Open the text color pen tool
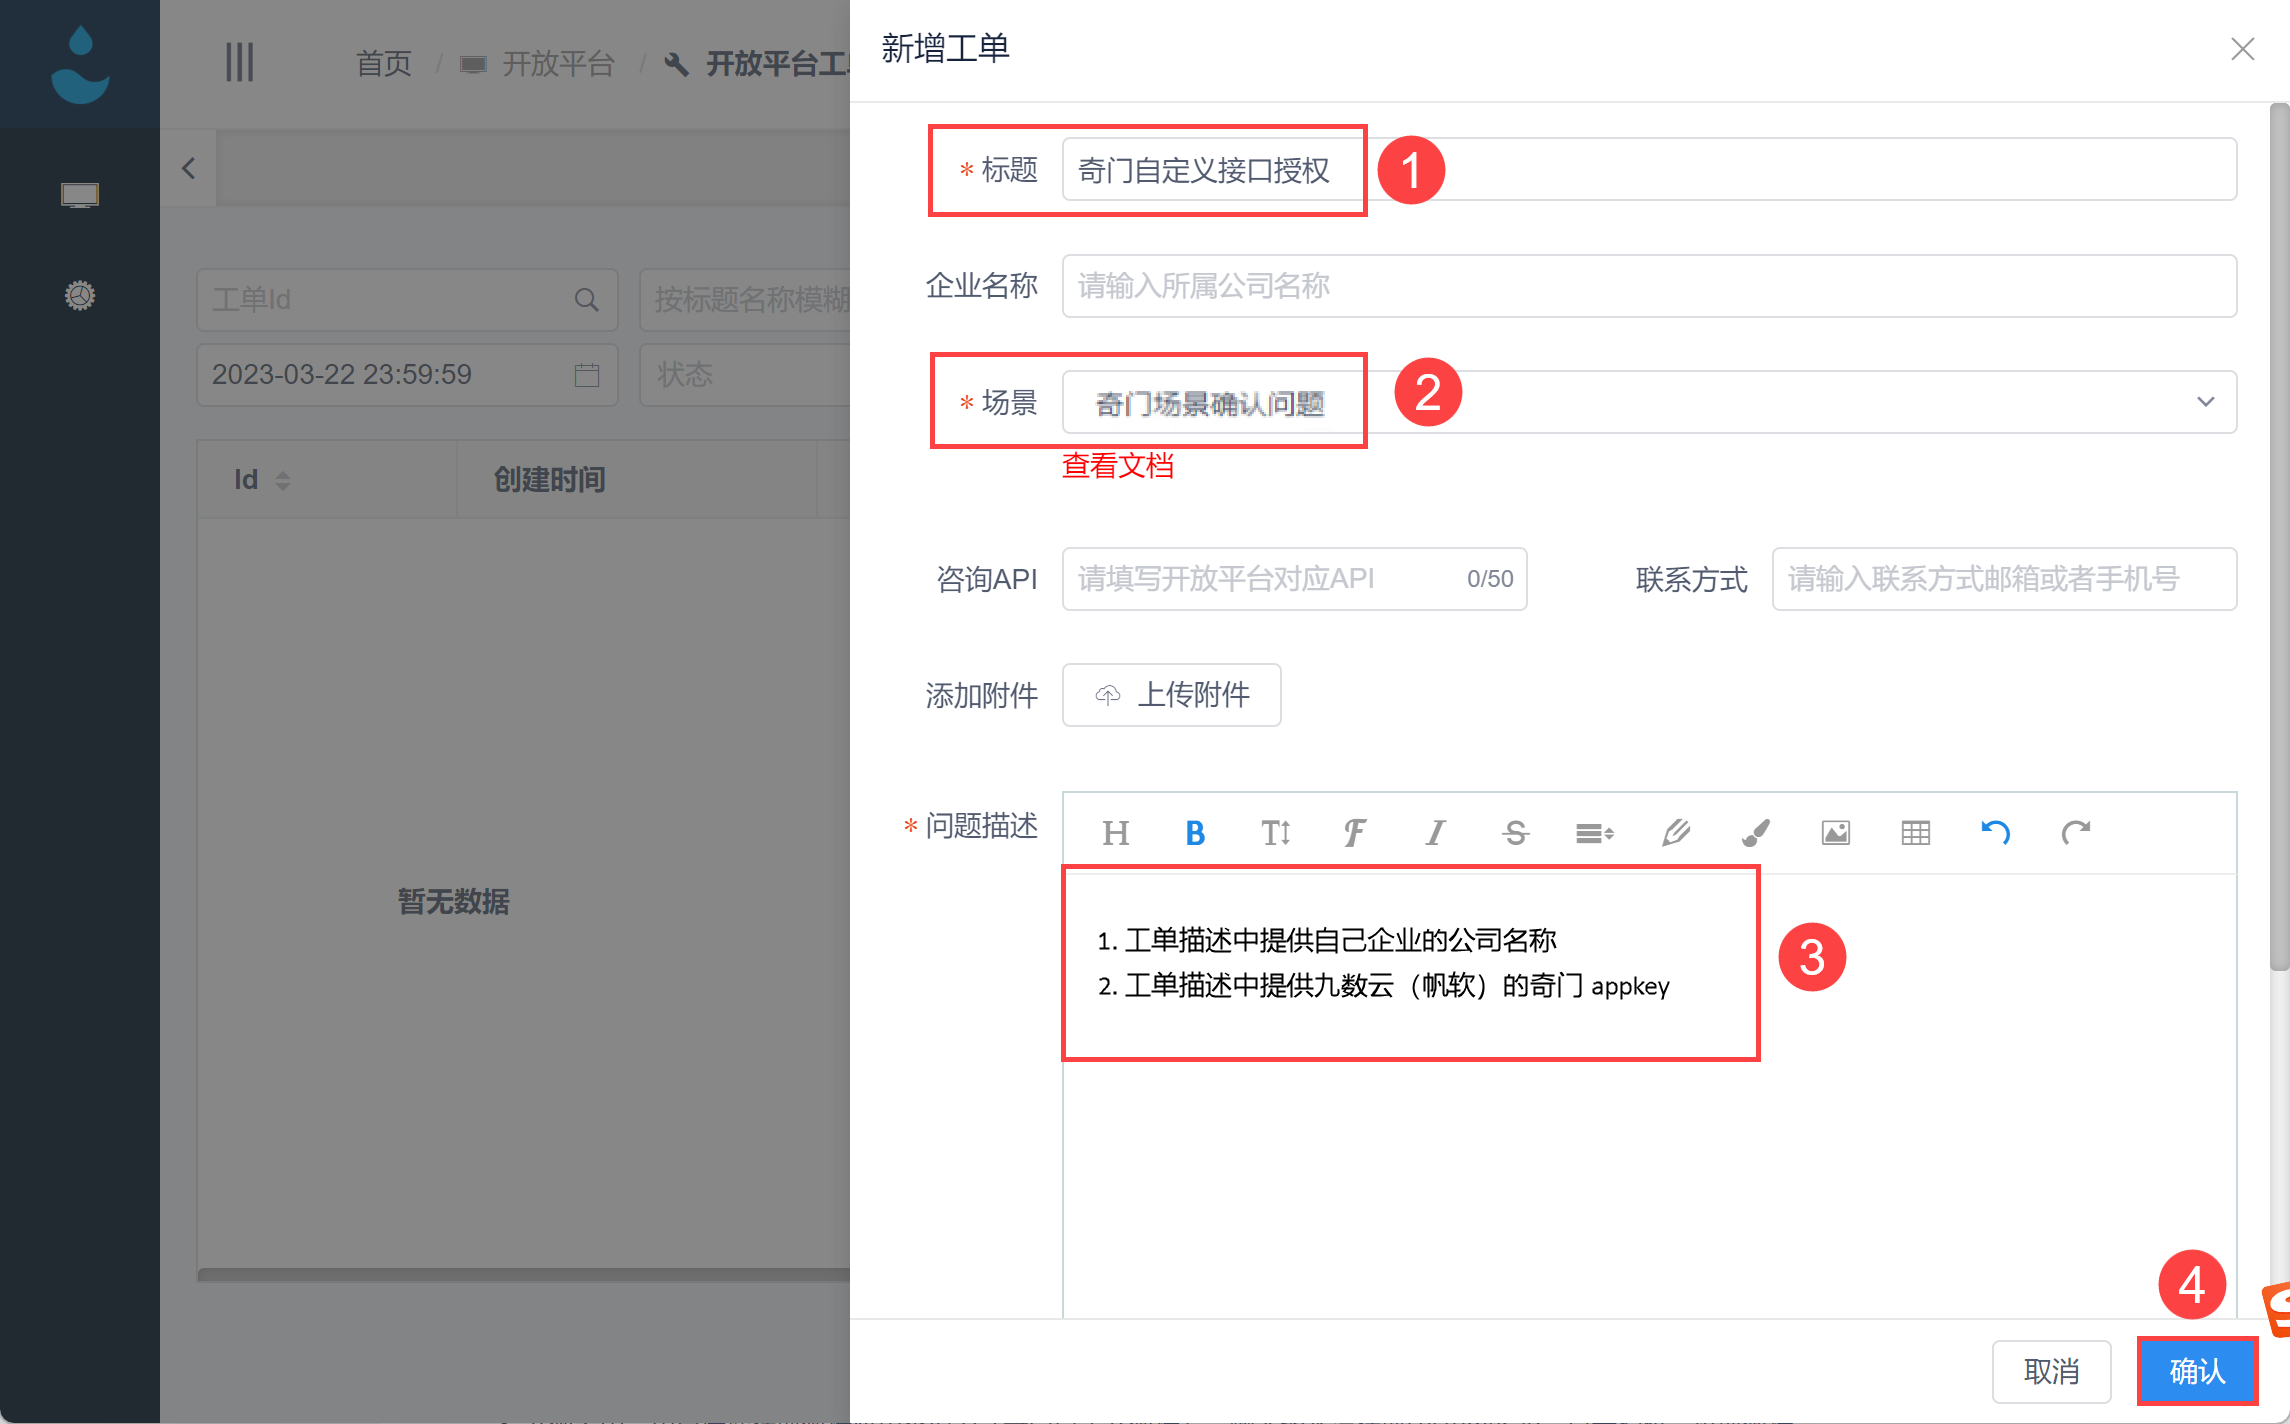This screenshot has width=2290, height=1424. click(1675, 832)
